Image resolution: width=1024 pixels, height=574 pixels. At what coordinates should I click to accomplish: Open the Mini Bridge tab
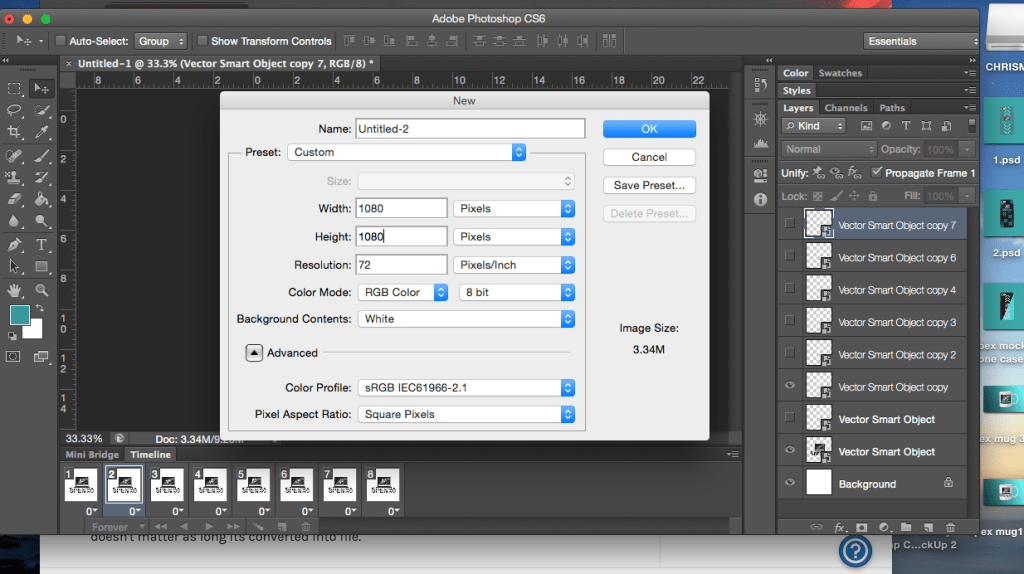[90, 455]
